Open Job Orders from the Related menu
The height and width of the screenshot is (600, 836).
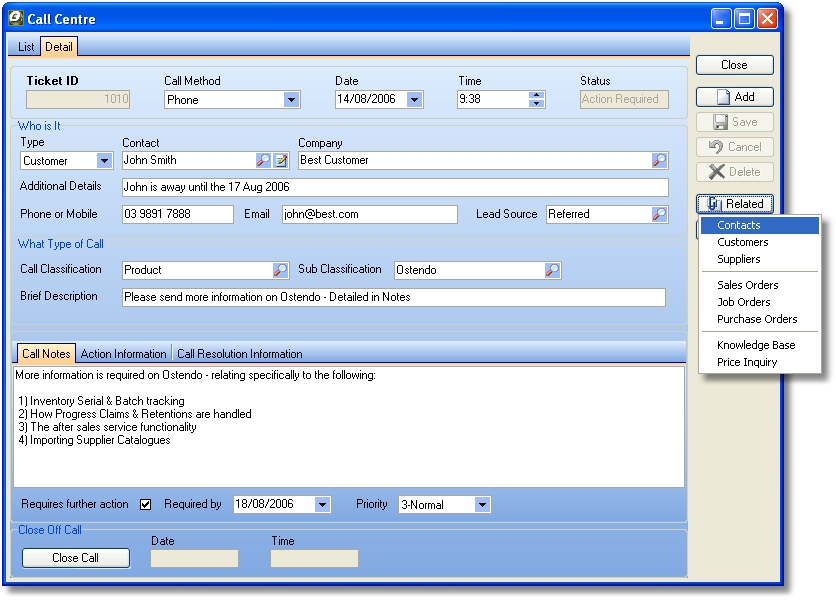tap(760, 302)
